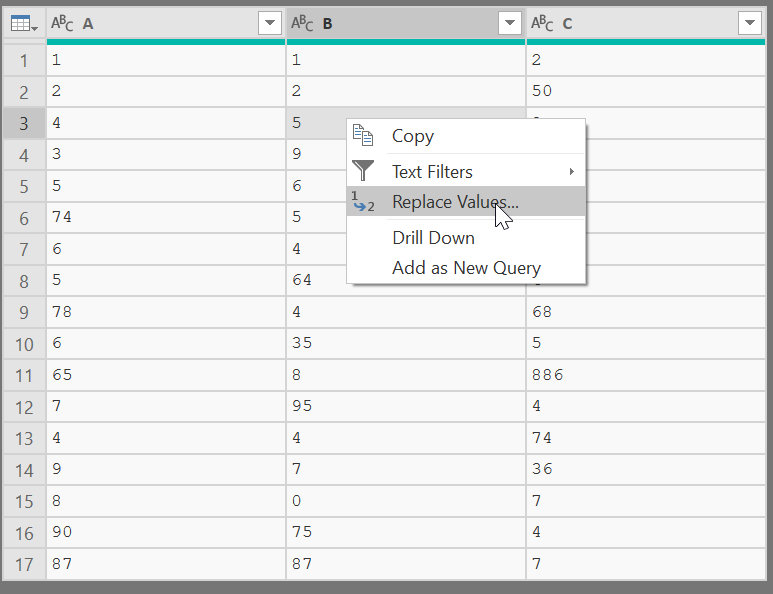Viewport: 773px width, 594px height.
Task: Expand the Text Filters submenu arrow
Action: 571,172
